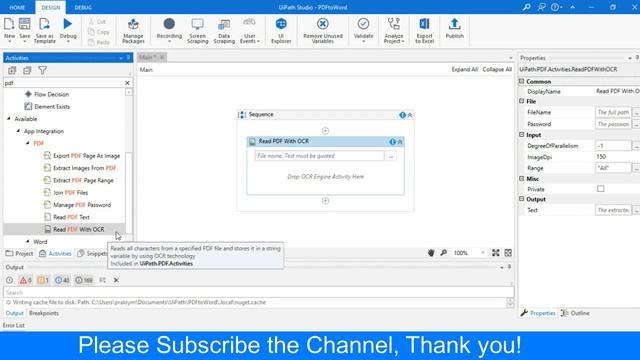The width and height of the screenshot is (640, 360).
Task: Collapse Common properties section
Action: (522, 81)
